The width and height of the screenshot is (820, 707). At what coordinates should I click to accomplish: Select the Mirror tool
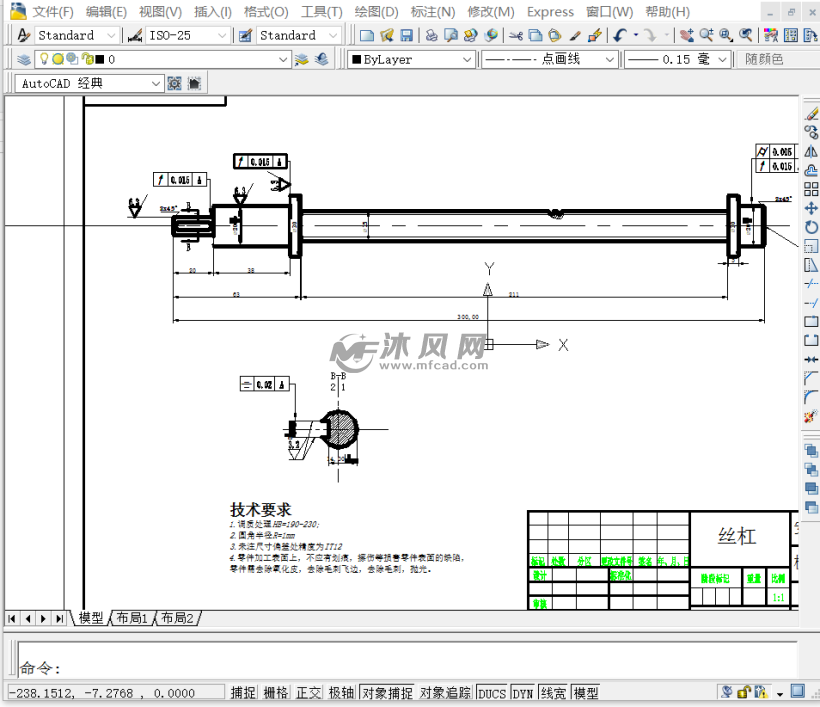coord(811,151)
